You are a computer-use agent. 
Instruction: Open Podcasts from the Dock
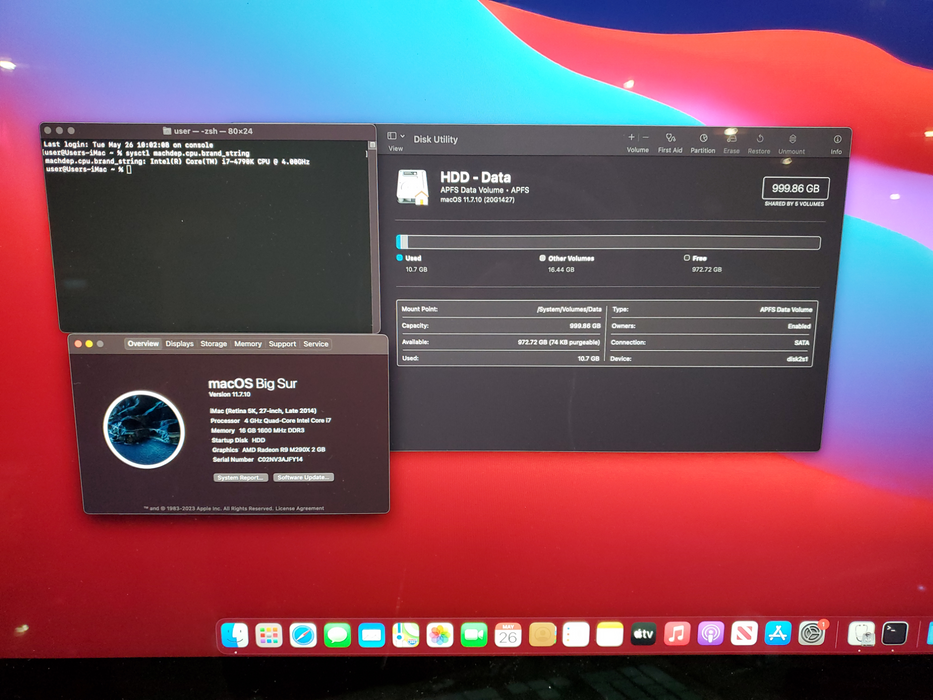(710, 634)
